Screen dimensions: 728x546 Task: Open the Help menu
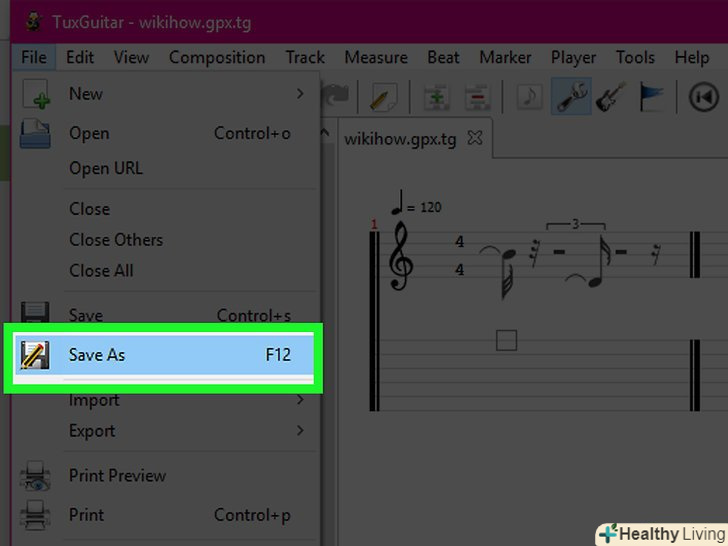[x=692, y=58]
